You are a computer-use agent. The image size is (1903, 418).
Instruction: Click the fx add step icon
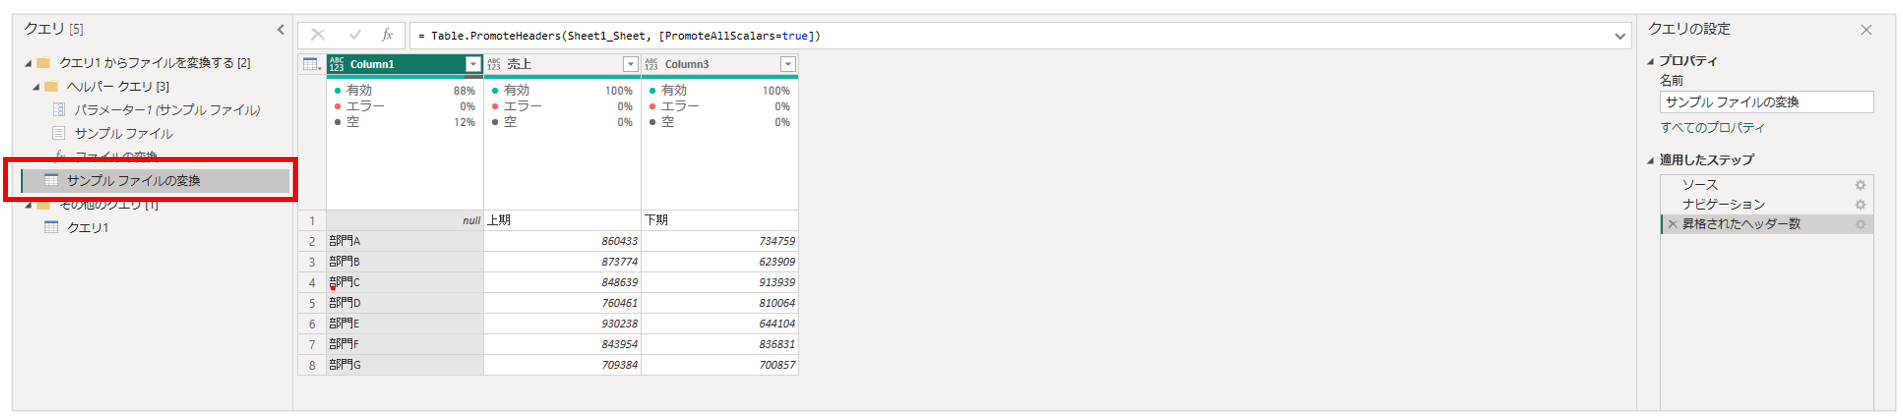(x=387, y=35)
